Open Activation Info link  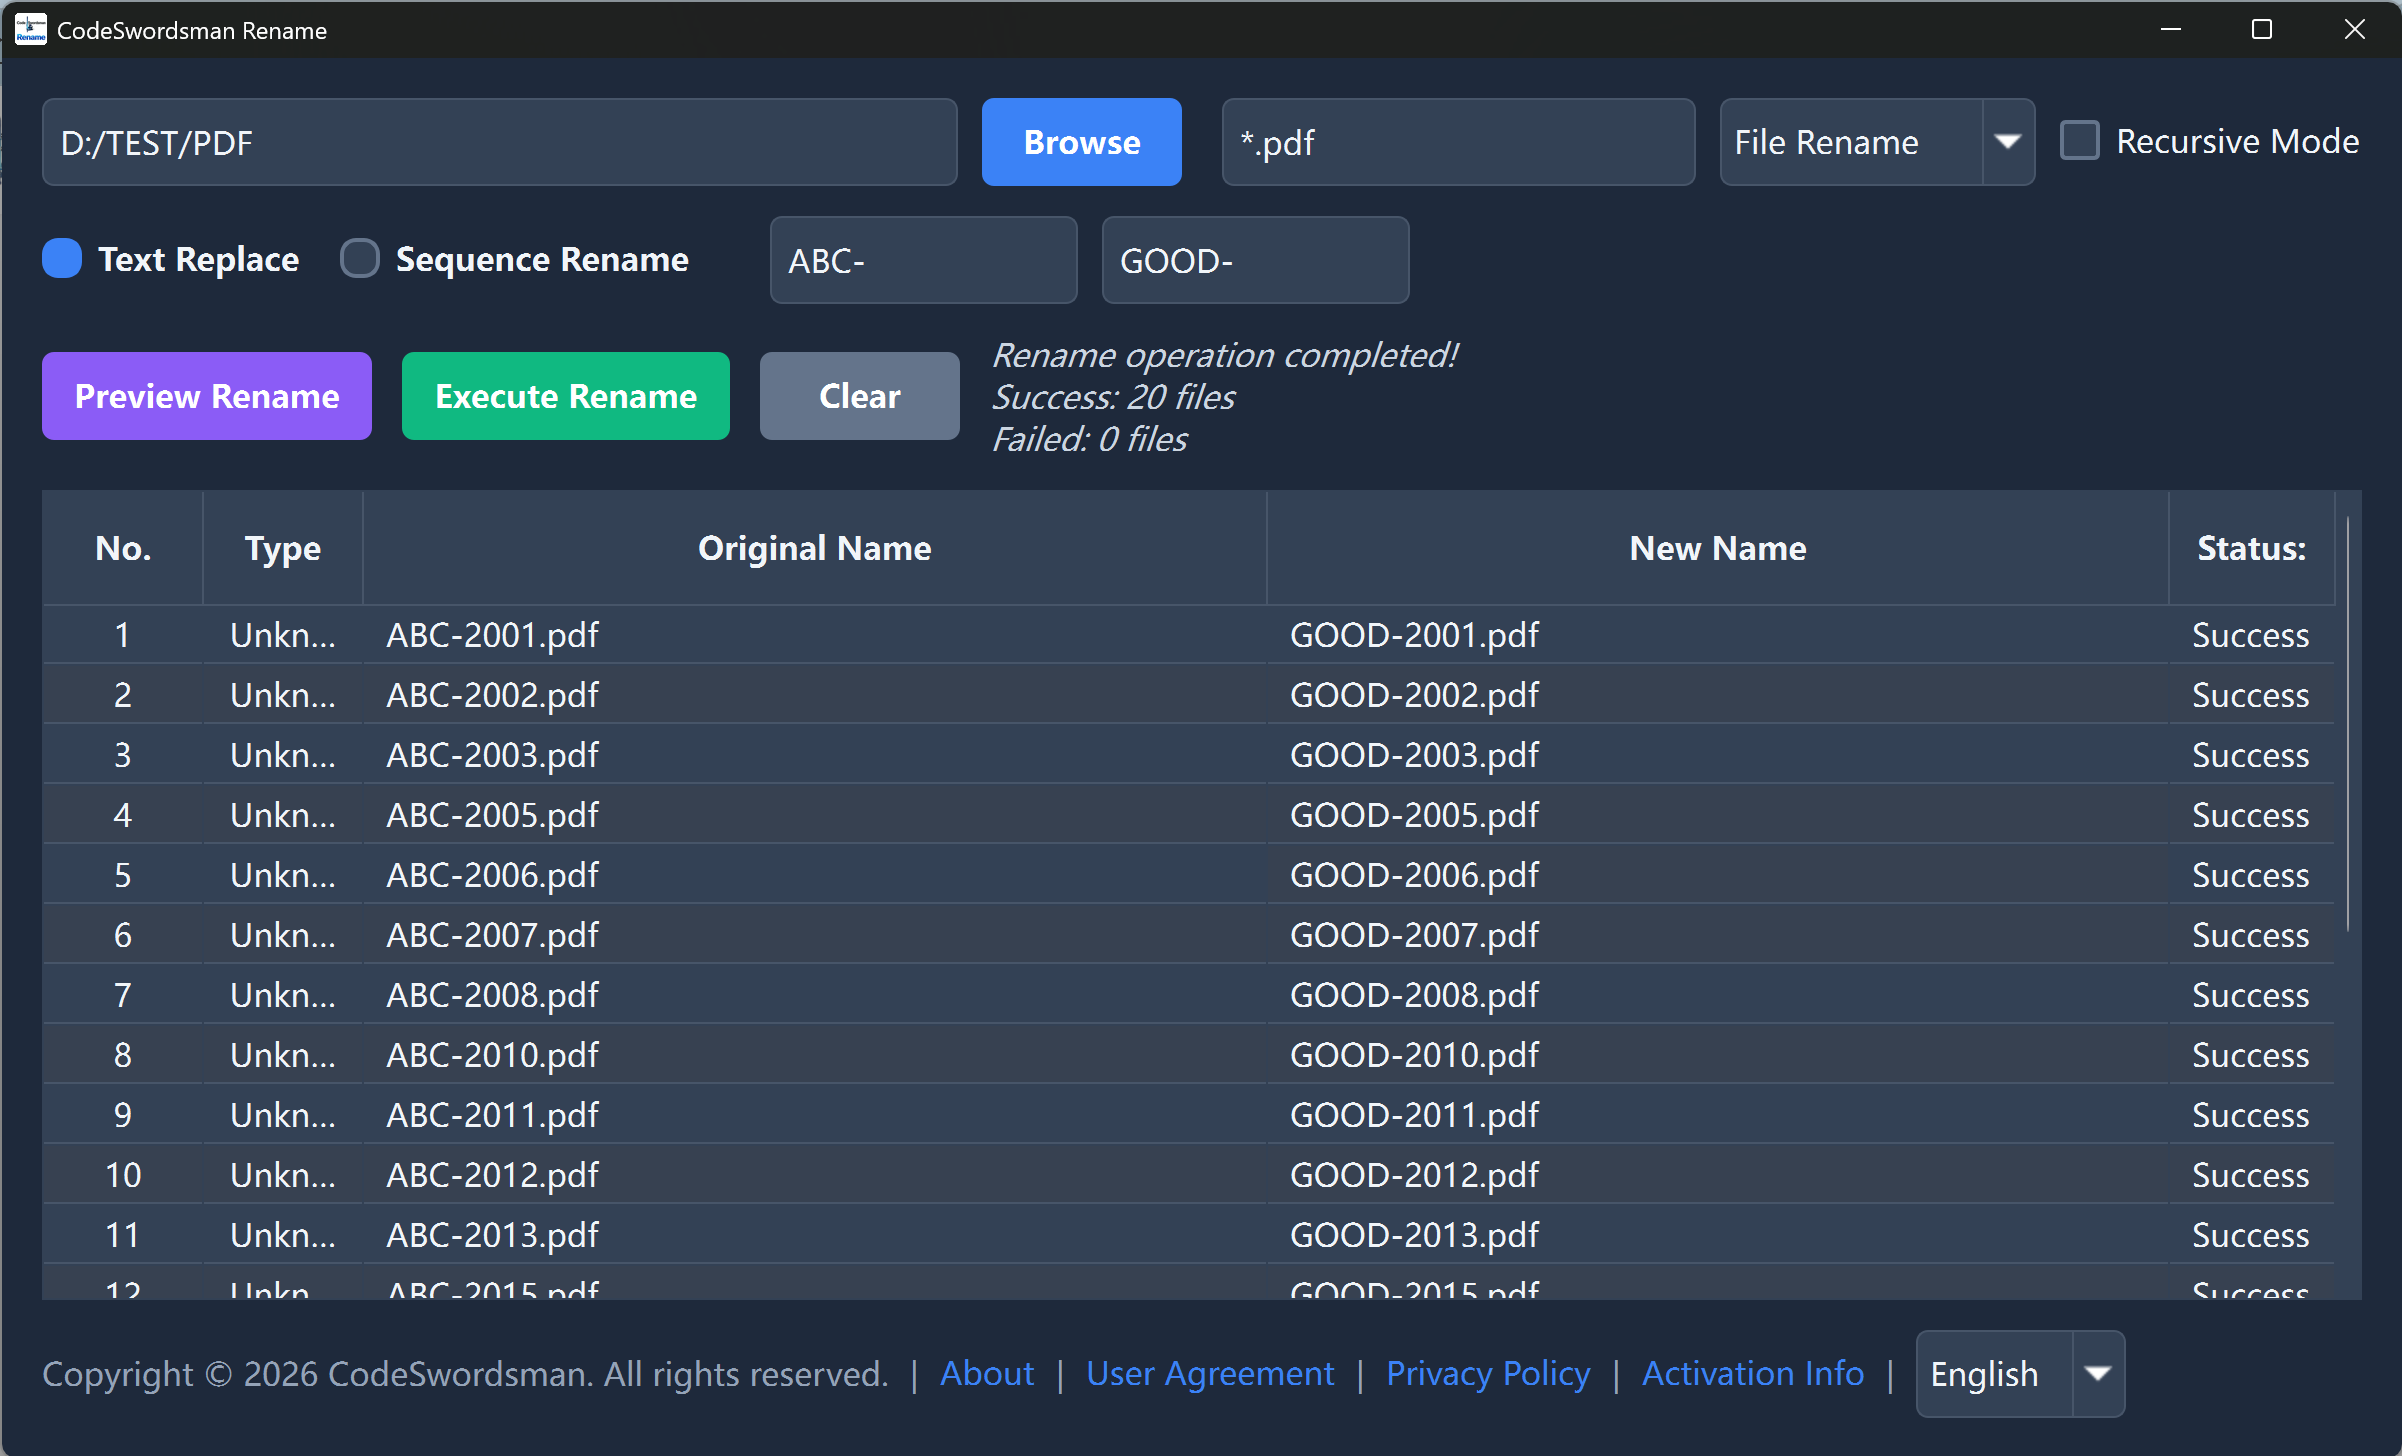pos(1753,1374)
